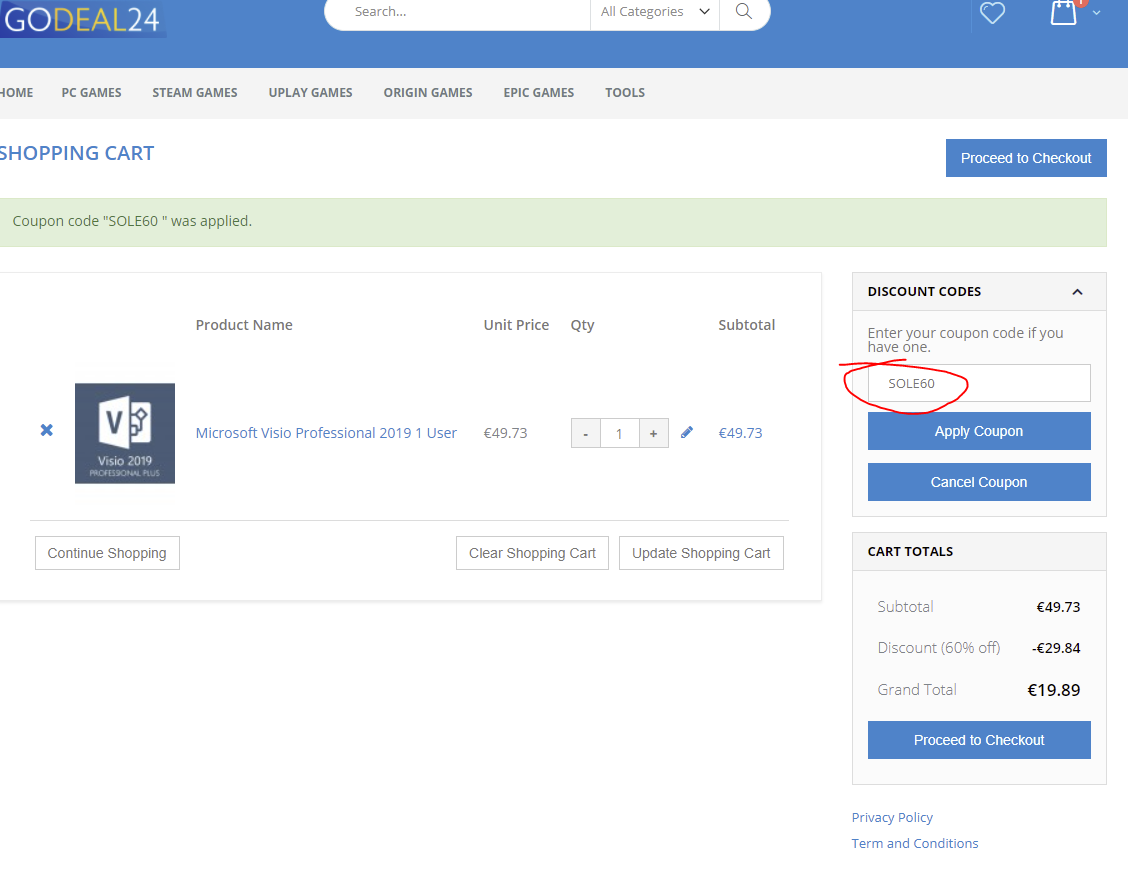Increase quantity with plus button
Screen dimensions: 1128x890
[653, 434]
